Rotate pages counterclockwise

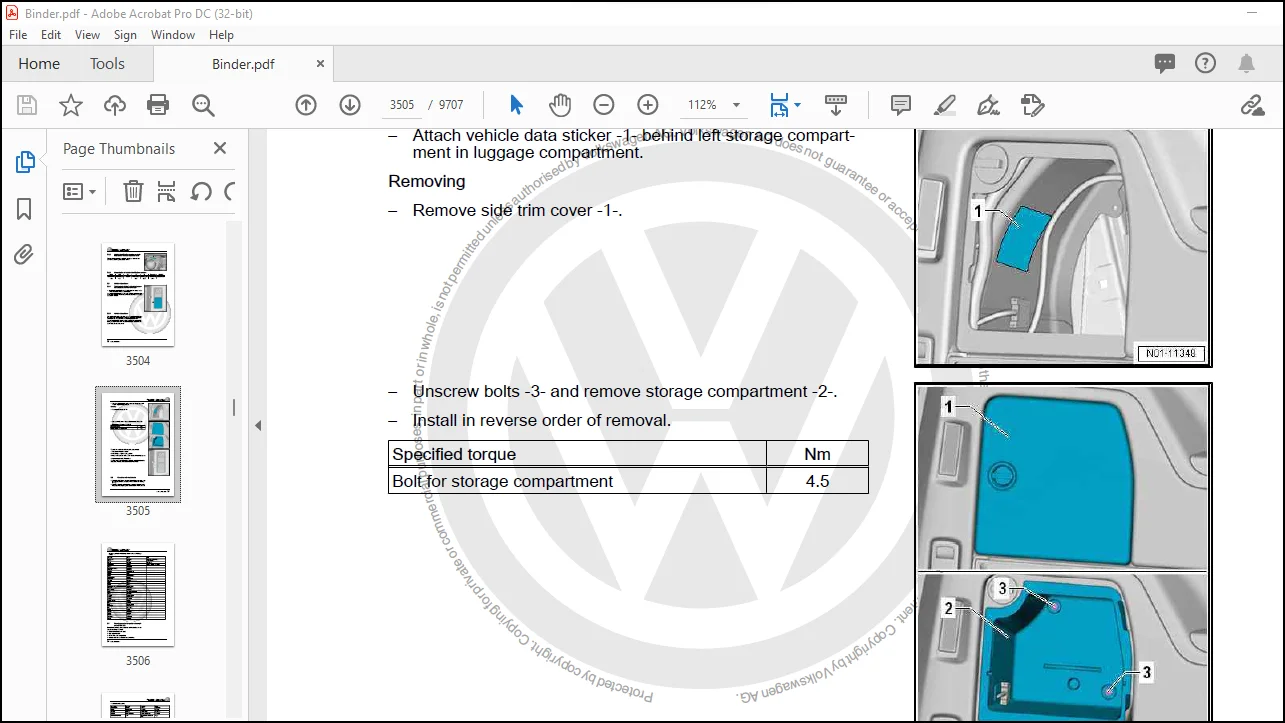201,191
